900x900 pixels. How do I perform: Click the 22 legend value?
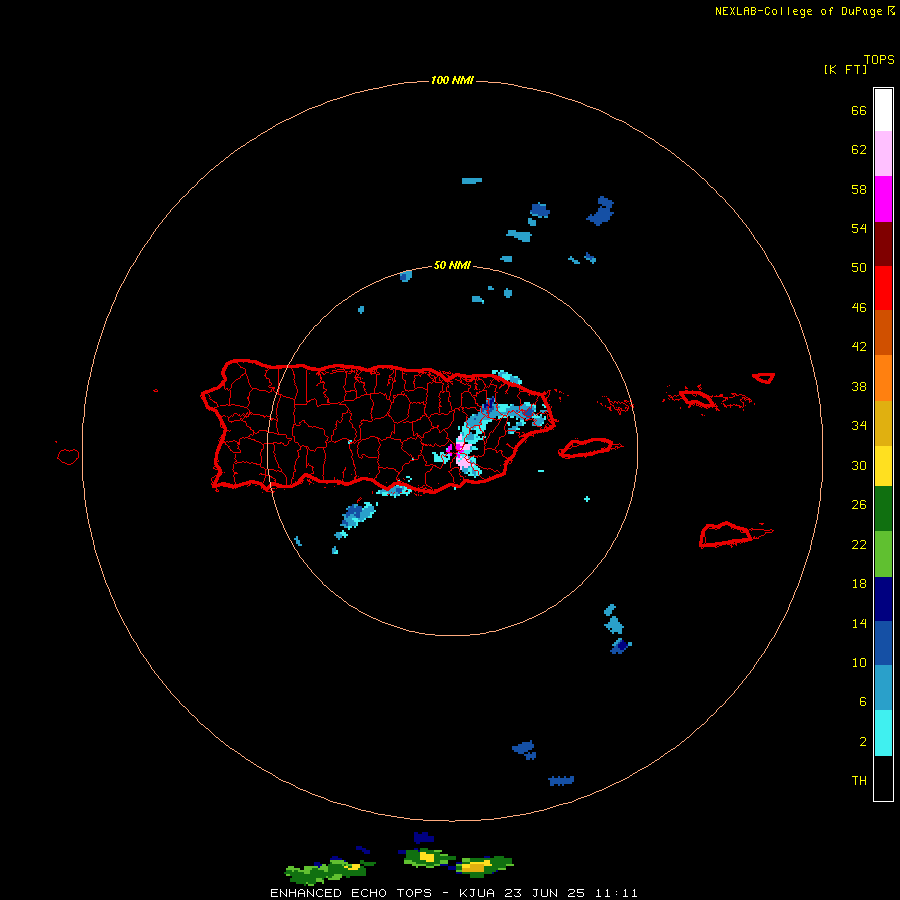[859, 545]
